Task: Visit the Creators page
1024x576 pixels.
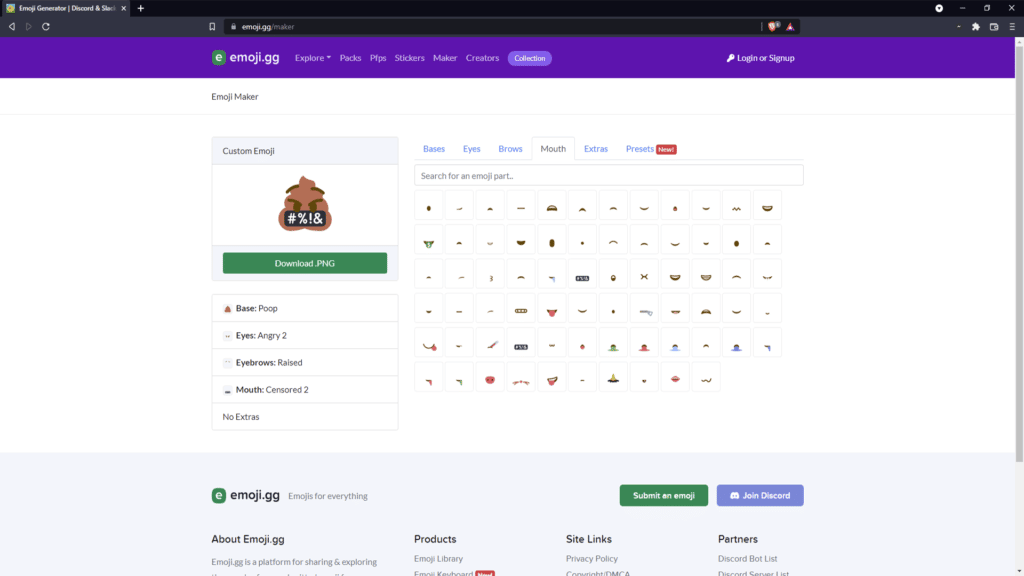Action: tap(482, 57)
